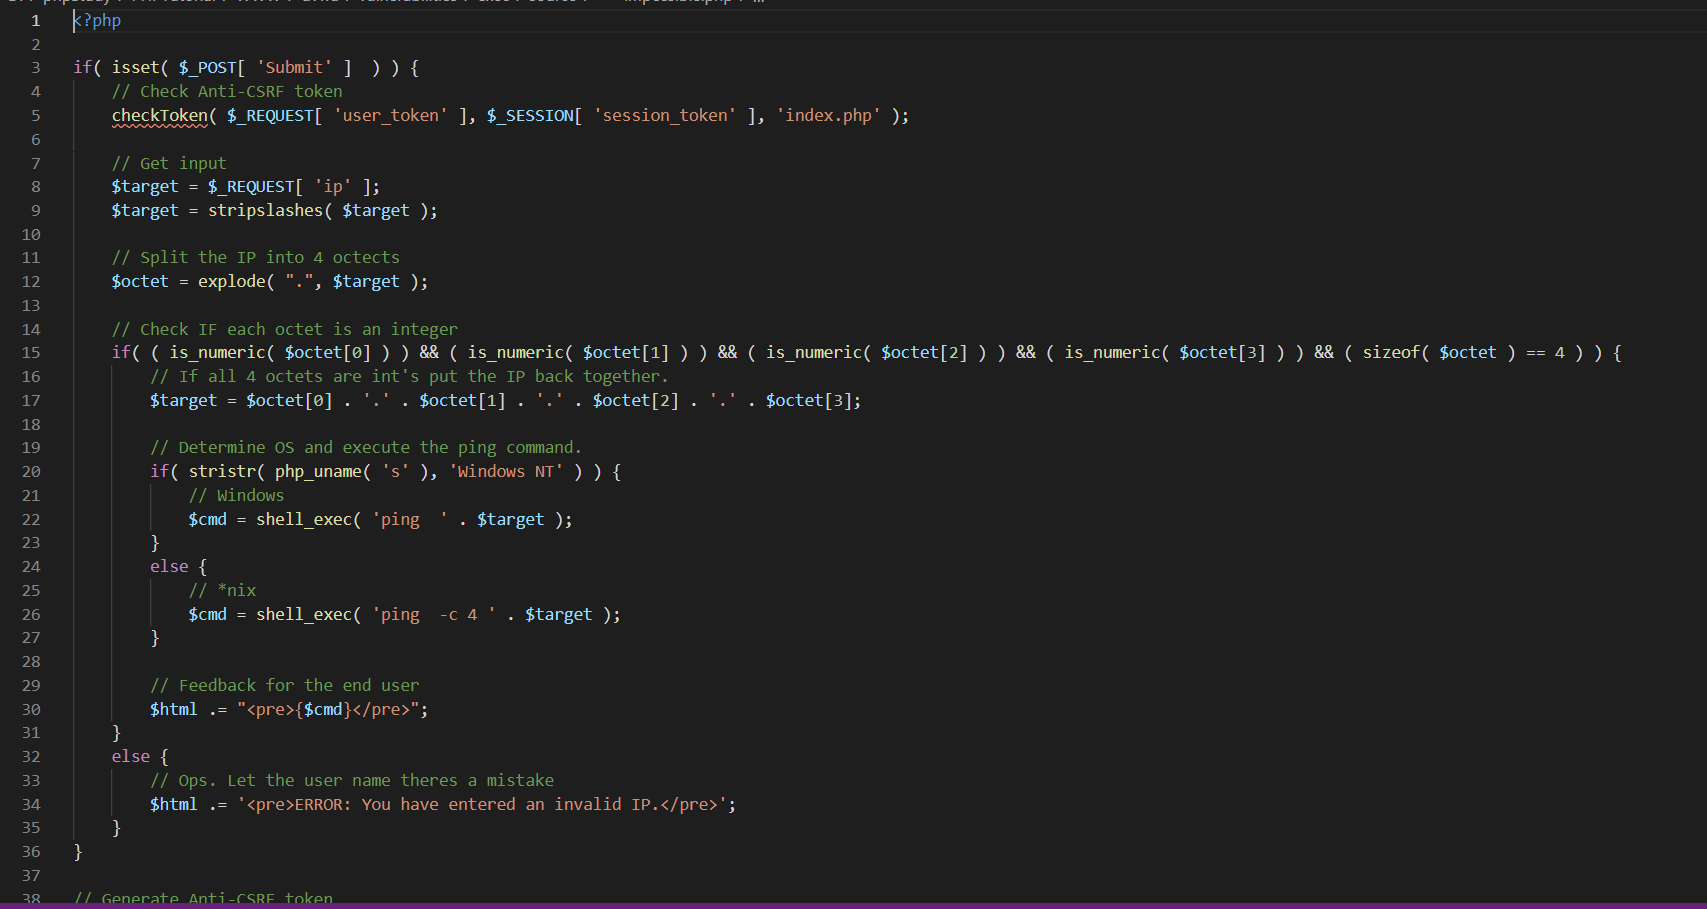Click the 'session_token' string
Viewport: 1707px width, 909px height.
click(x=665, y=116)
